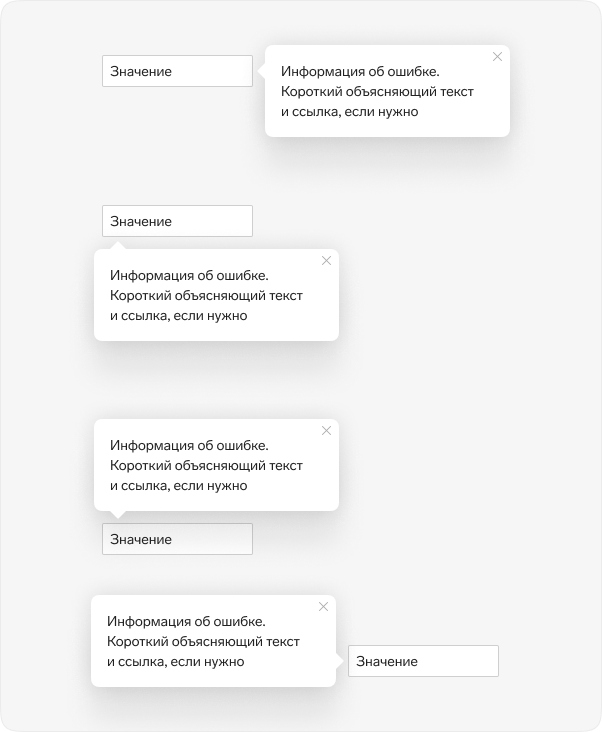
Task: Click 'Информация об ошибке.' in the right-side tooltip
Action: click(x=360, y=71)
